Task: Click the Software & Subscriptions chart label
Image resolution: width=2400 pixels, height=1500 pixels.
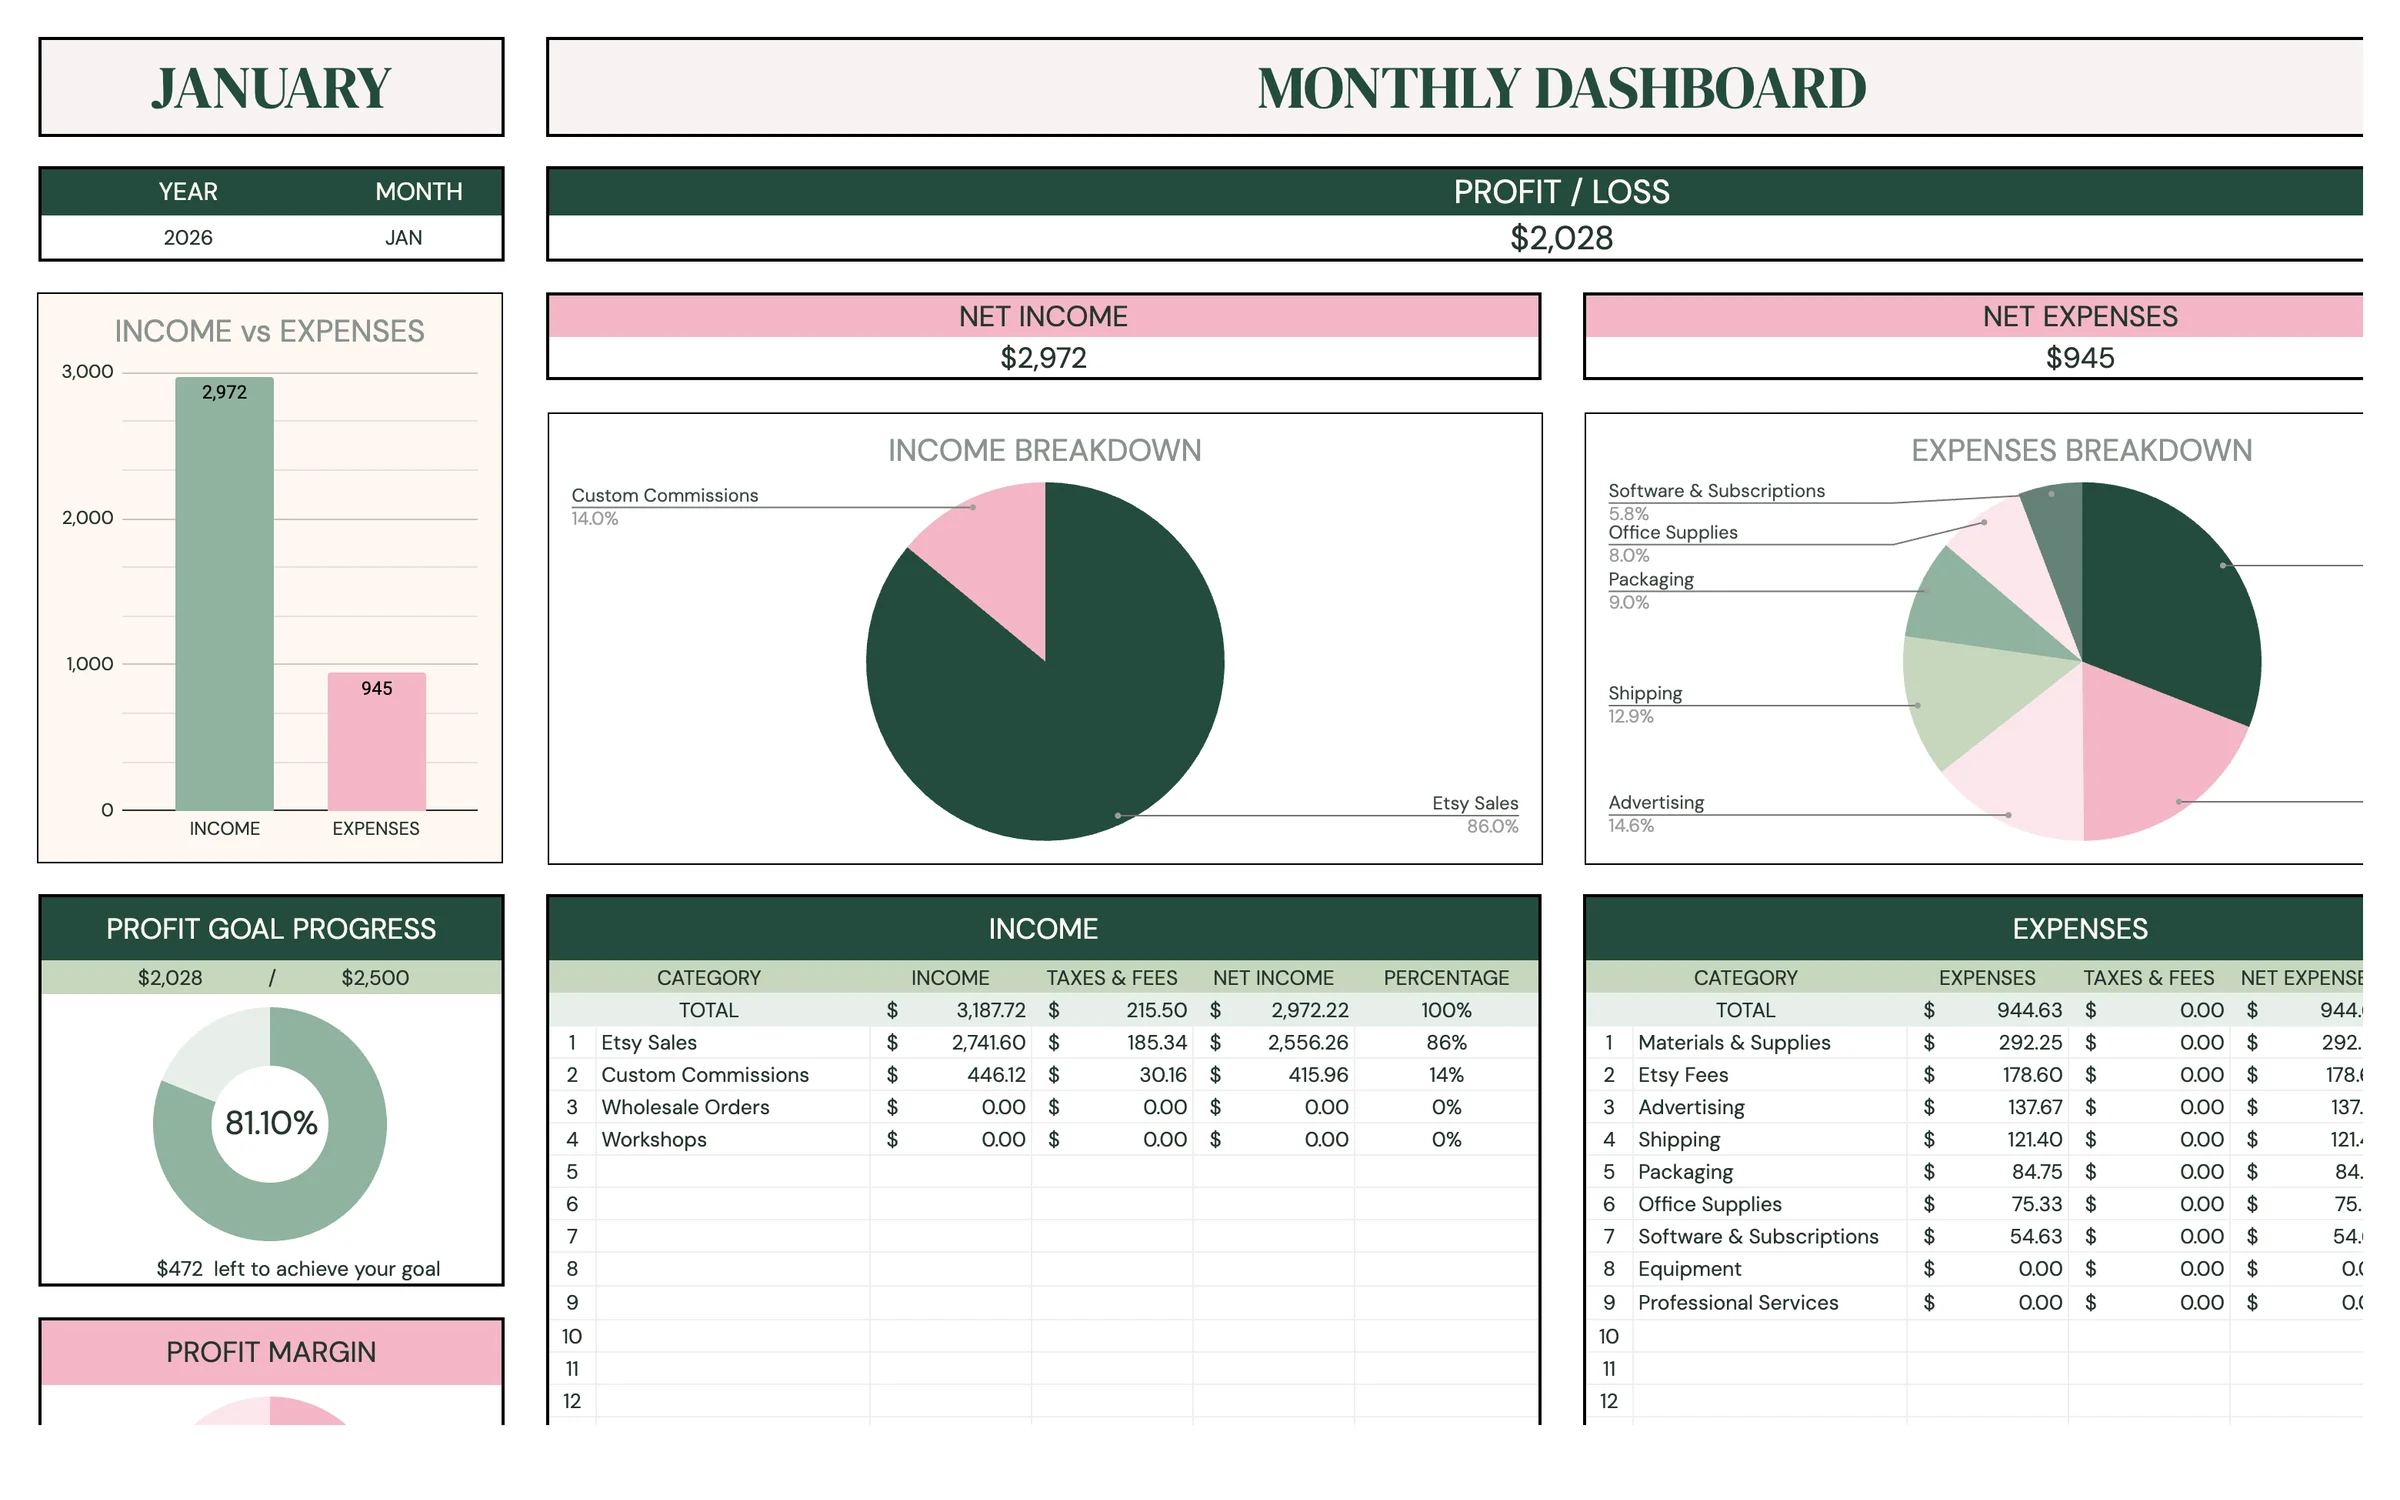Action: 1716,501
